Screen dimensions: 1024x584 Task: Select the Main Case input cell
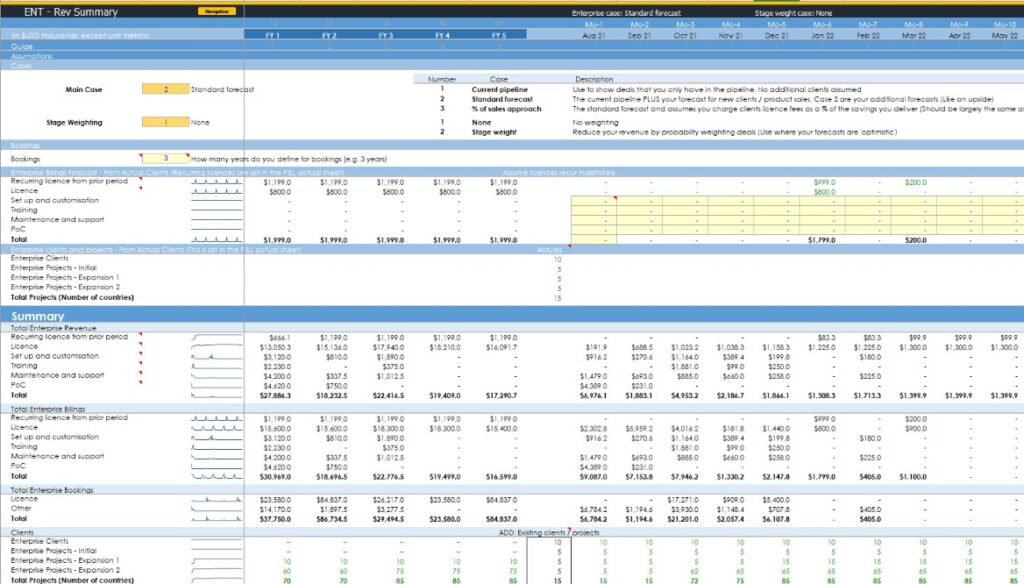pos(164,89)
